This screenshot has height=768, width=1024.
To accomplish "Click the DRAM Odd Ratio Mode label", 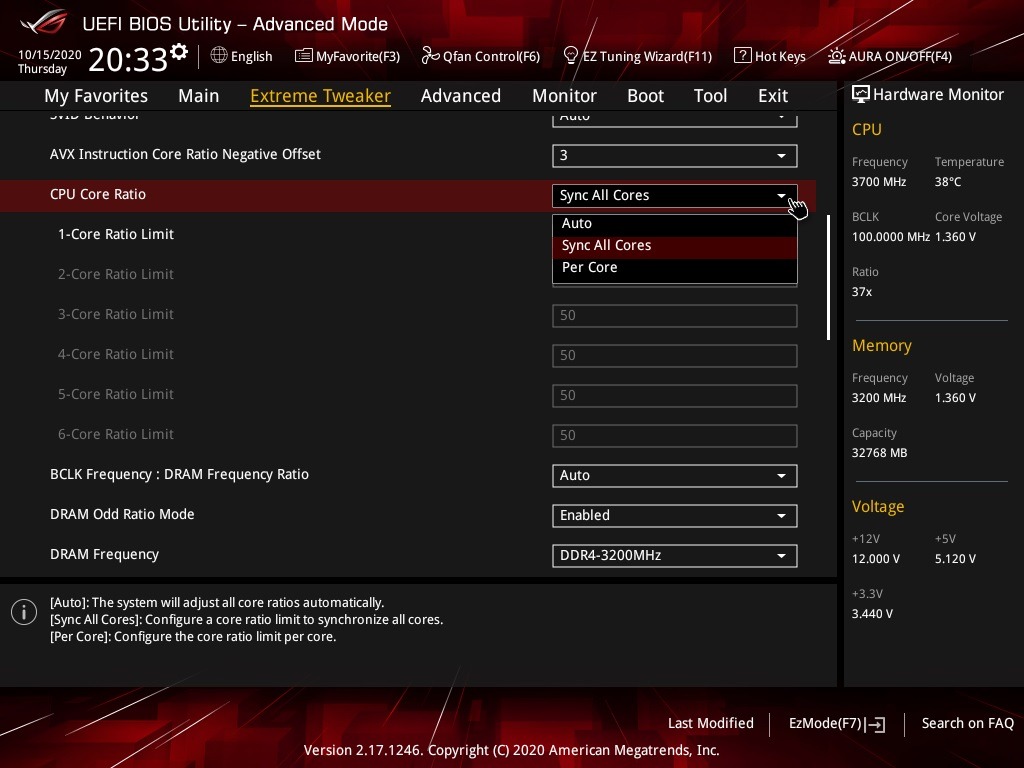I will pyautogui.click(x=122, y=514).
